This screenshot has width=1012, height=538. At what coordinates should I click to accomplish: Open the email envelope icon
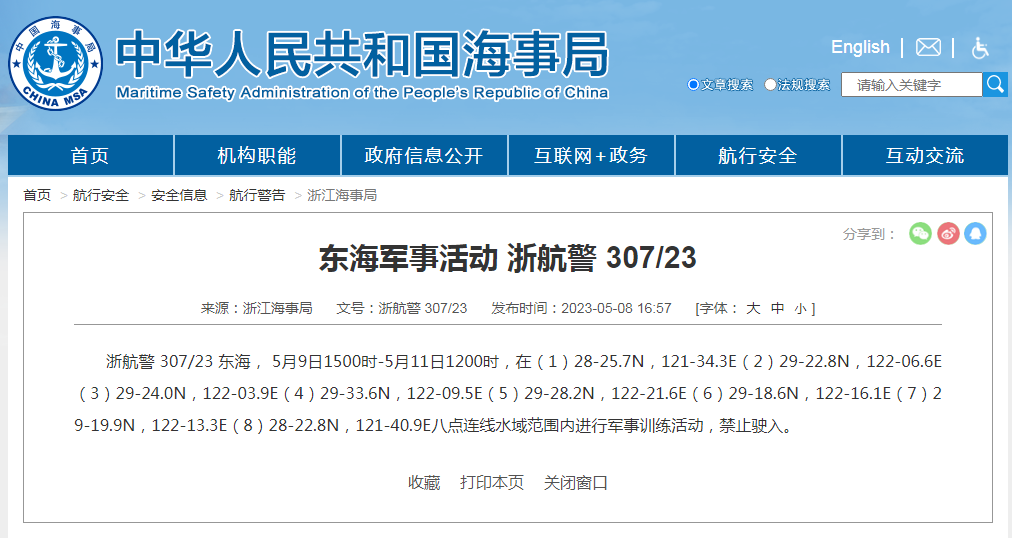tap(928, 47)
